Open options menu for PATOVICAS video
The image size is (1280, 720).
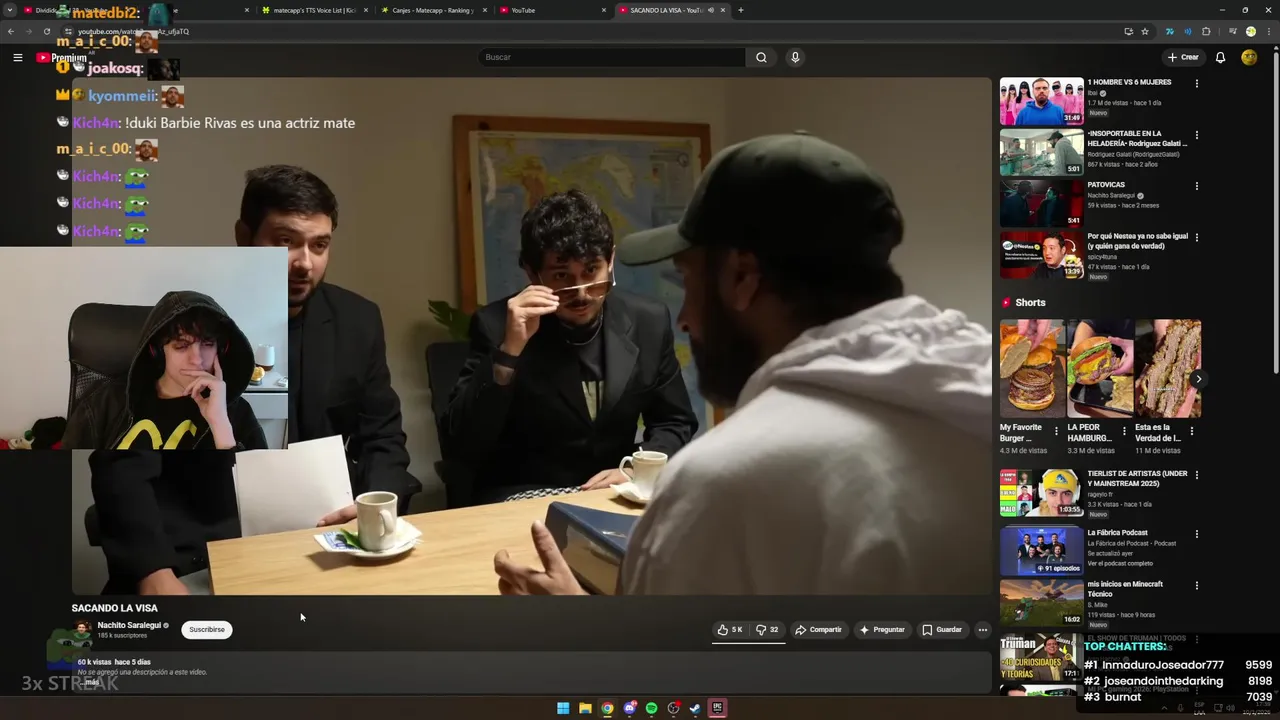tap(1196, 186)
